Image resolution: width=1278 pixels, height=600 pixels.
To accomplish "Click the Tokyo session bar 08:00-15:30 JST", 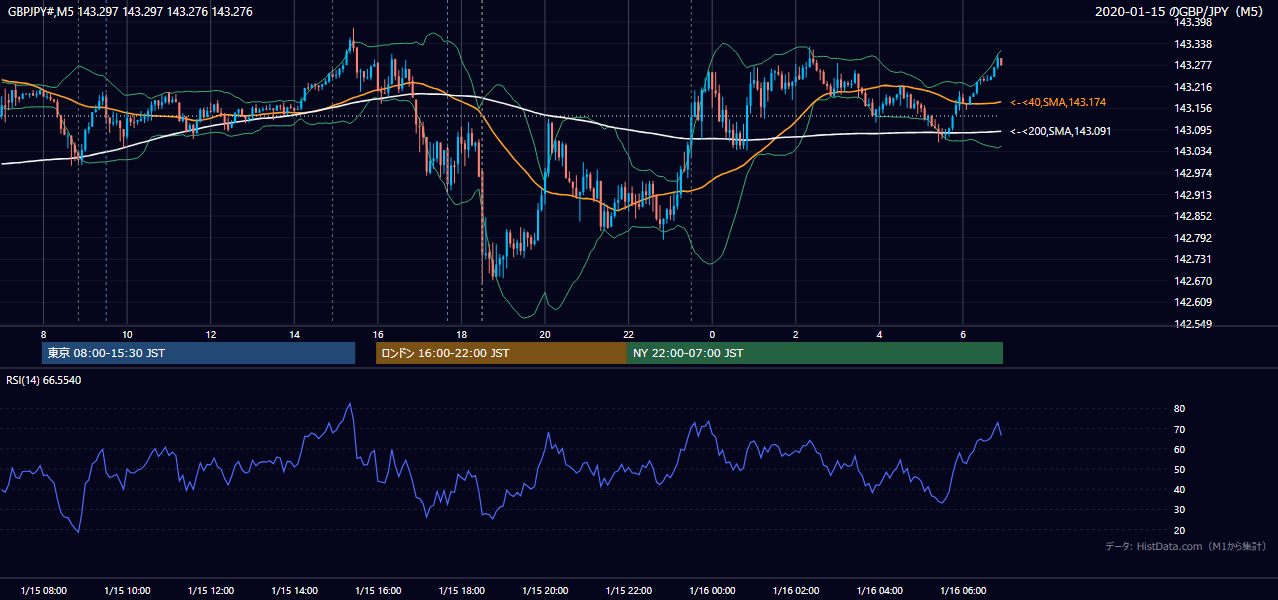I will coord(199,353).
